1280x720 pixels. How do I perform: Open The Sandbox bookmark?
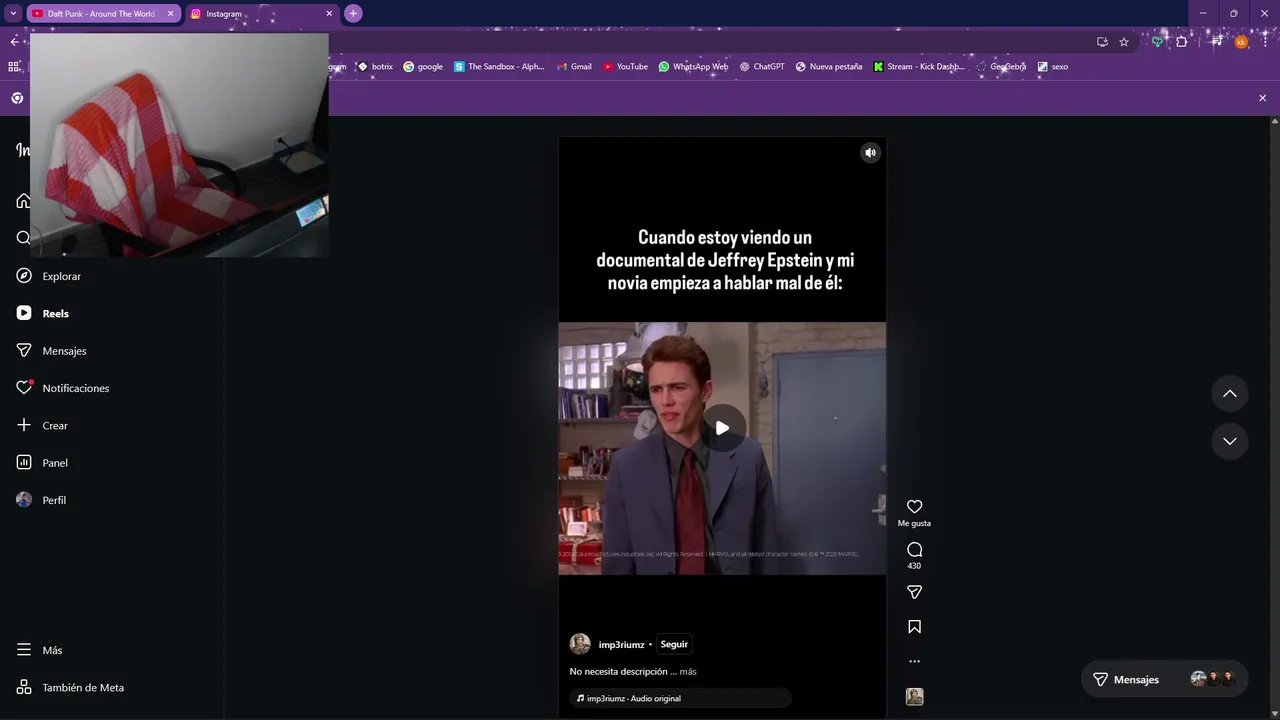click(499, 67)
